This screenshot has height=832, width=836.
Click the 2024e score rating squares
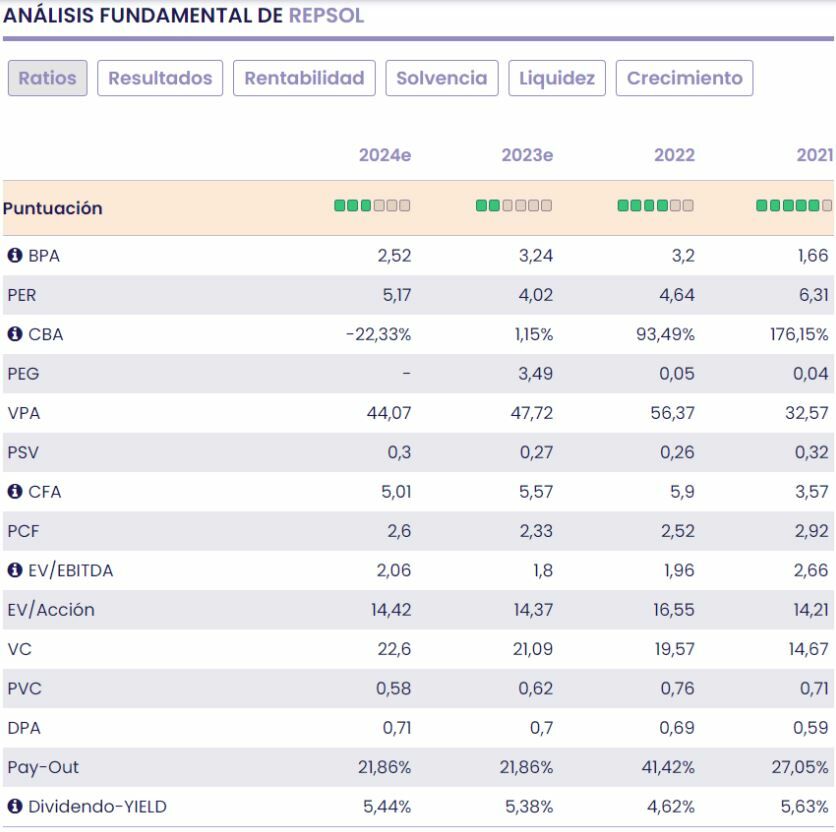tap(372, 207)
